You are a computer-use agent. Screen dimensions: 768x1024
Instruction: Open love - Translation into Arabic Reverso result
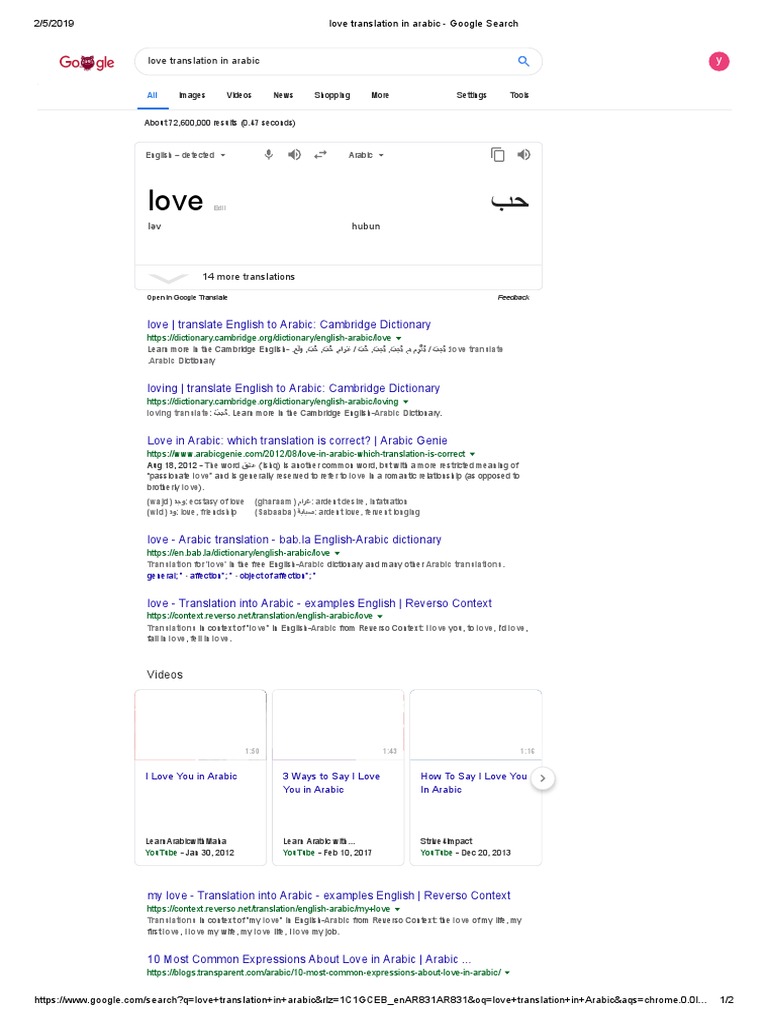319,603
